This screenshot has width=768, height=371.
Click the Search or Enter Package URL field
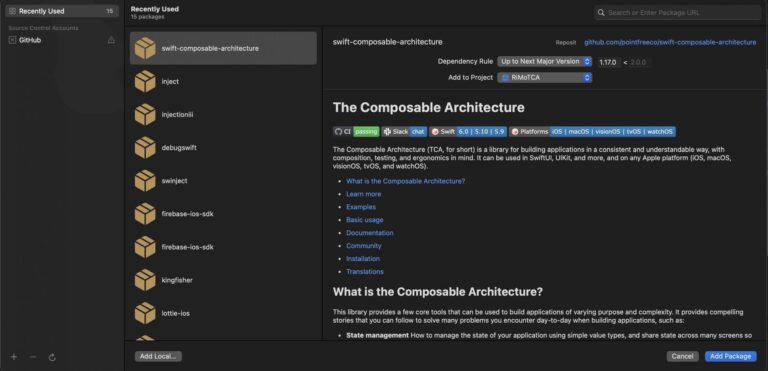pos(678,13)
